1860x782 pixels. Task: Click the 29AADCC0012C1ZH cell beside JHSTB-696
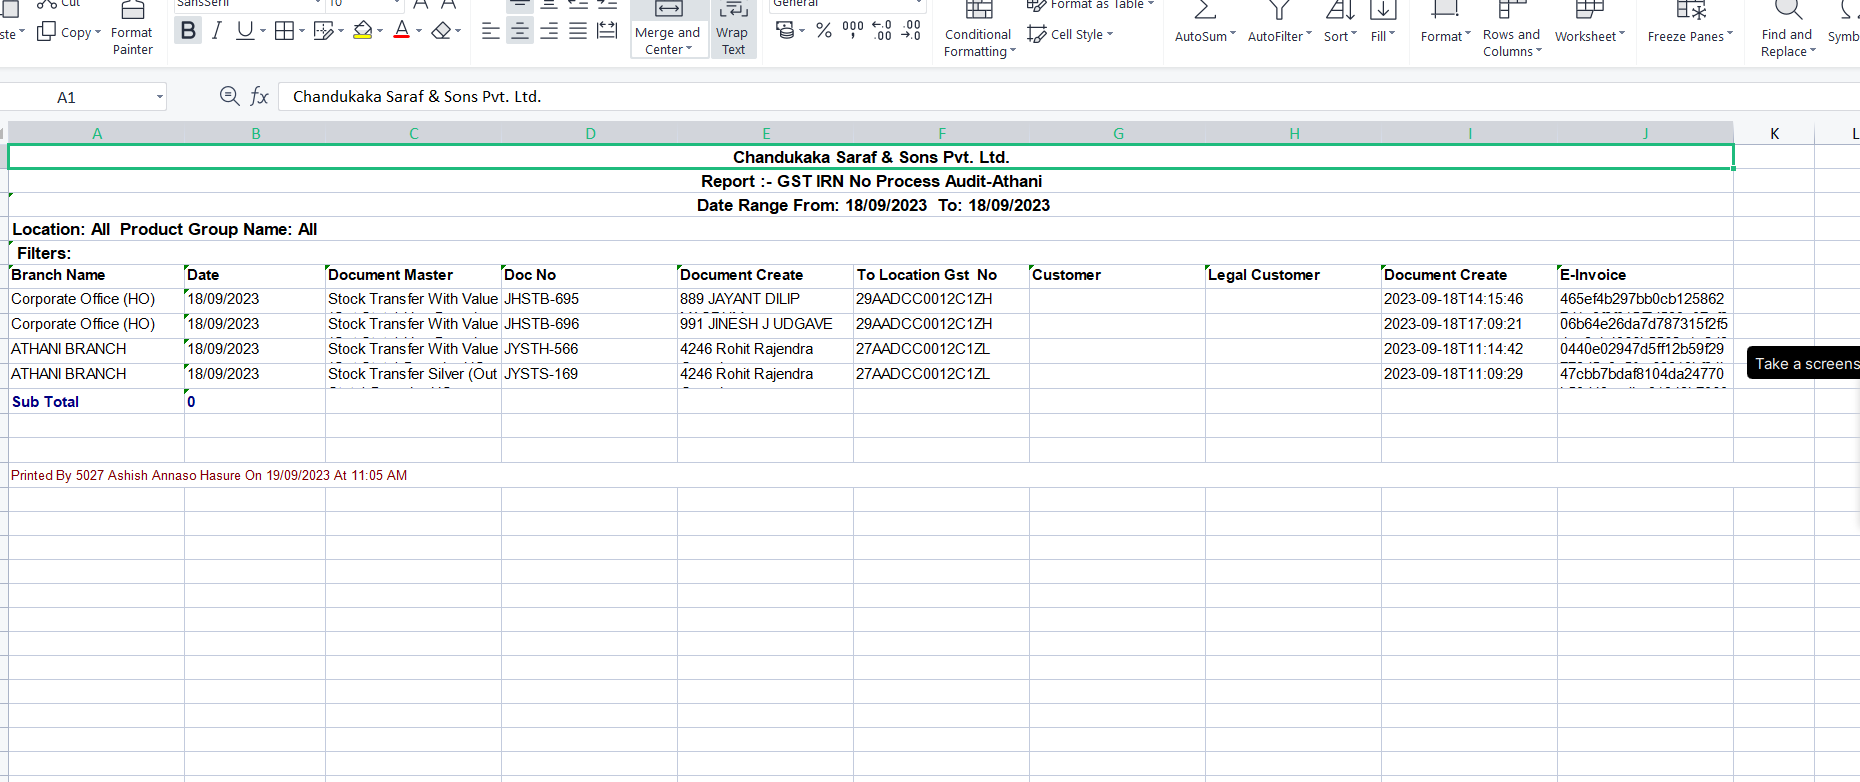(x=941, y=324)
